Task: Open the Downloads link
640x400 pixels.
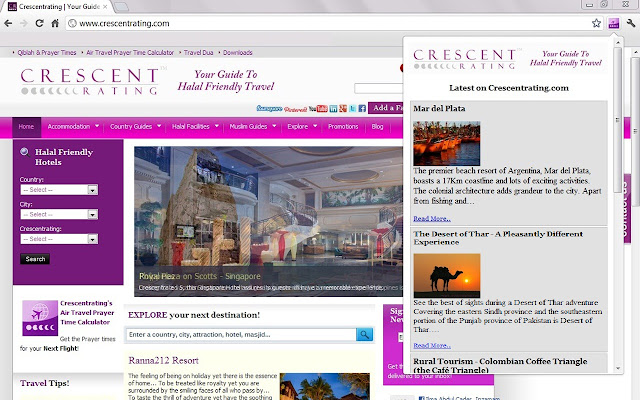Action: click(x=238, y=53)
